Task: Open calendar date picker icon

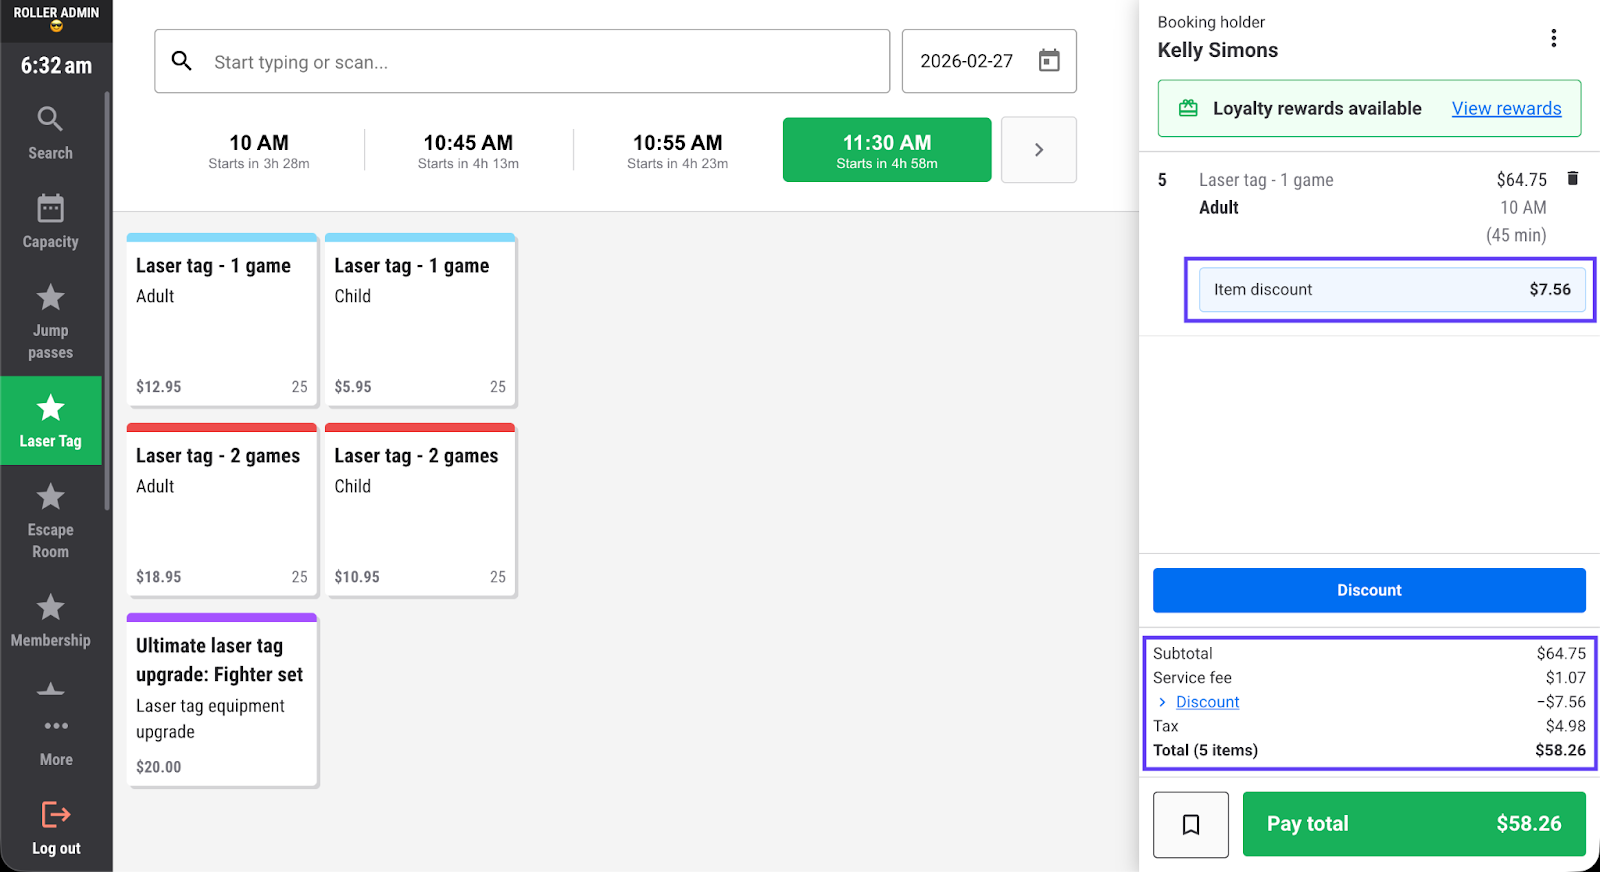Action: tap(1048, 61)
